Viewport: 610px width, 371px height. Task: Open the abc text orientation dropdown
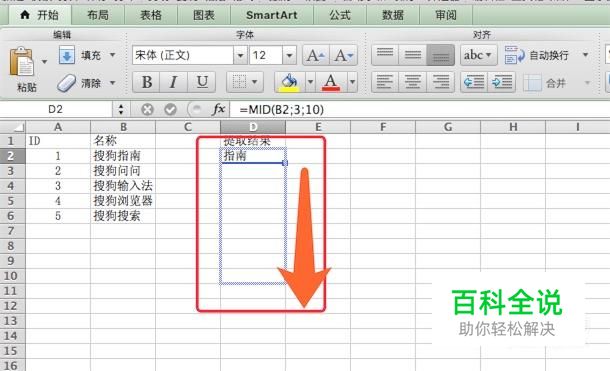(x=479, y=55)
